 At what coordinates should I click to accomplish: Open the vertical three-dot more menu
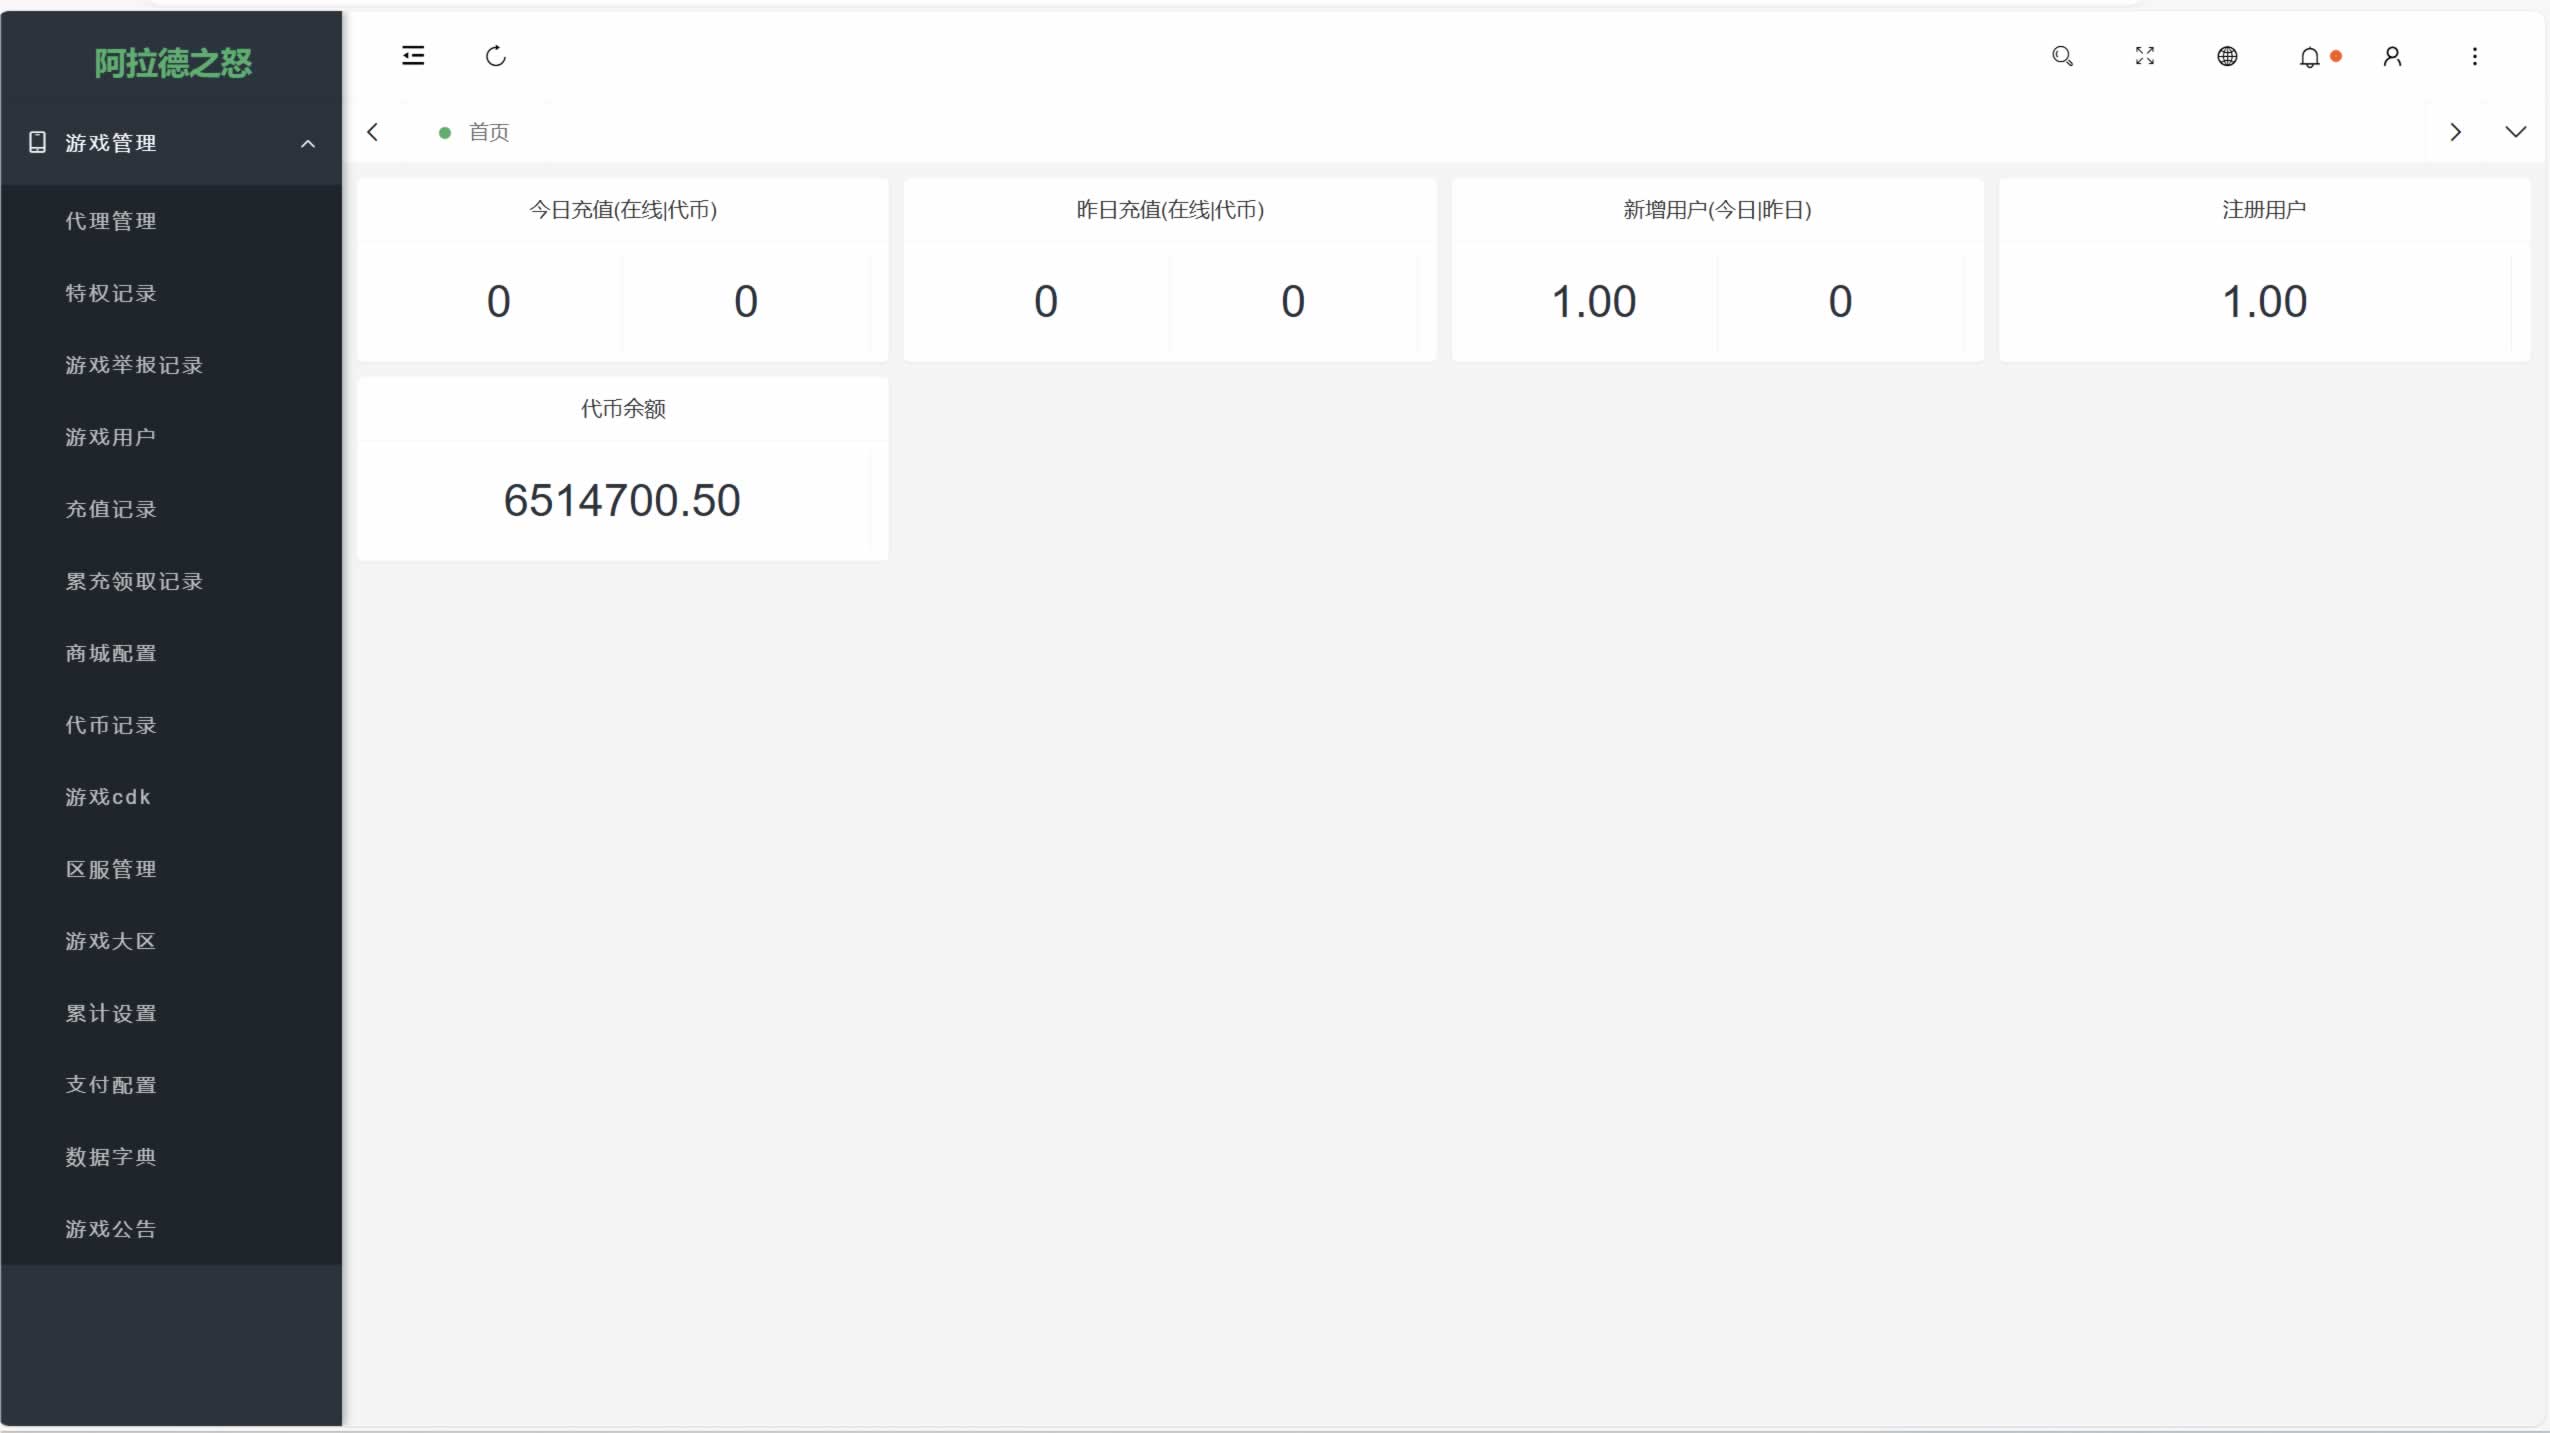(2475, 56)
